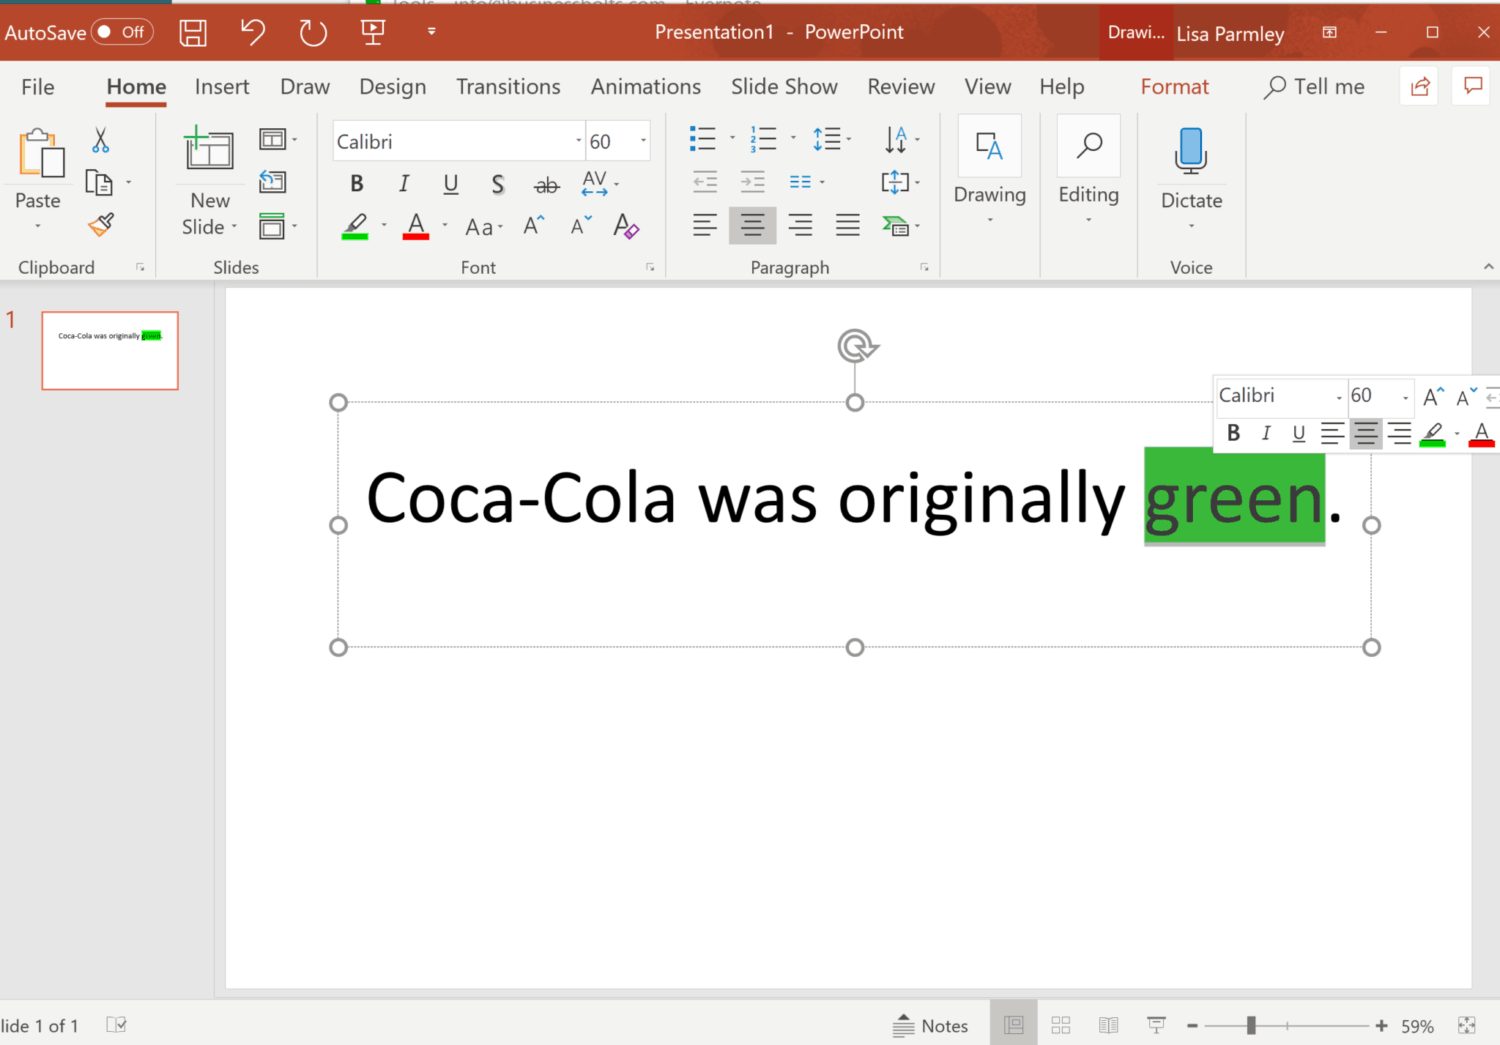Expand the Paste options arrow
Screen dimensions: 1500x1045
click(38, 227)
